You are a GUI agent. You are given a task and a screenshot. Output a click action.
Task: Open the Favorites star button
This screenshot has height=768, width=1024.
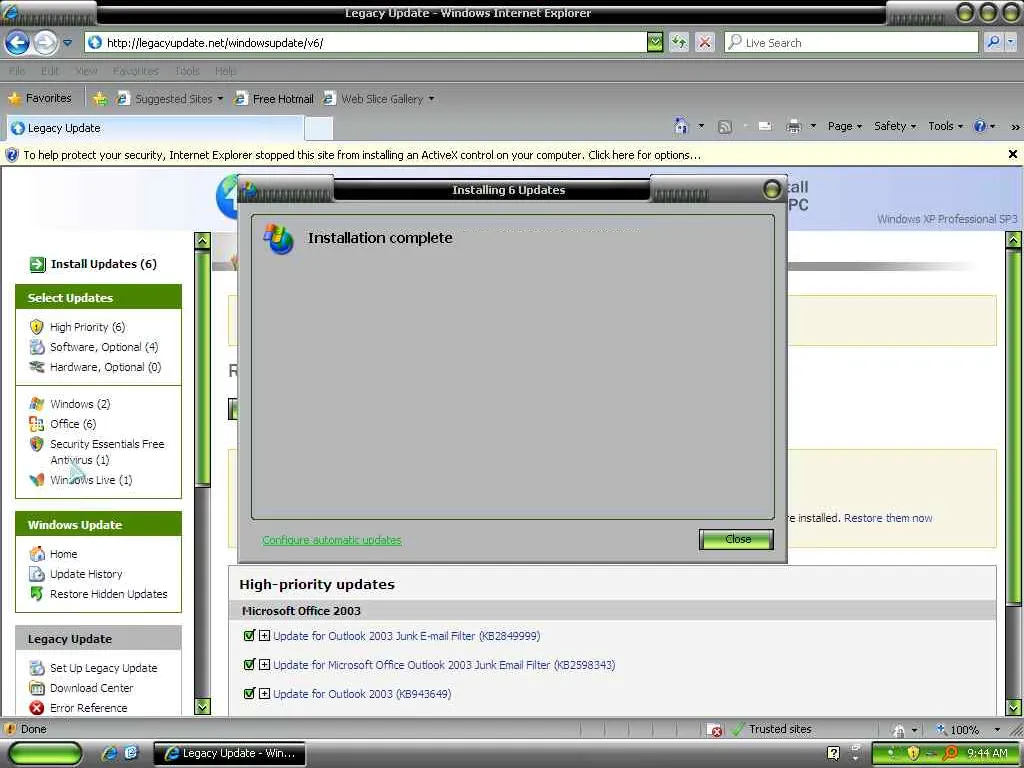[x=39, y=99]
